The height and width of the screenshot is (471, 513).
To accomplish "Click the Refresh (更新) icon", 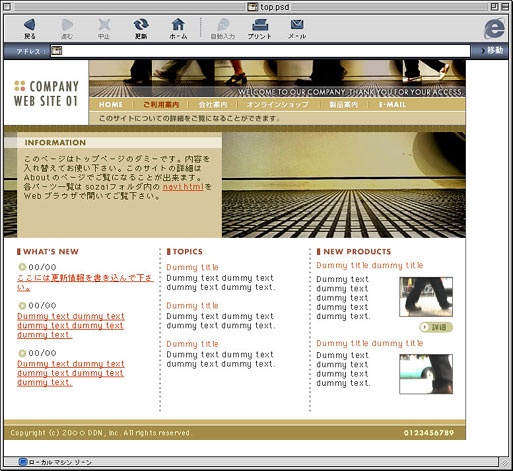I will coord(141,25).
